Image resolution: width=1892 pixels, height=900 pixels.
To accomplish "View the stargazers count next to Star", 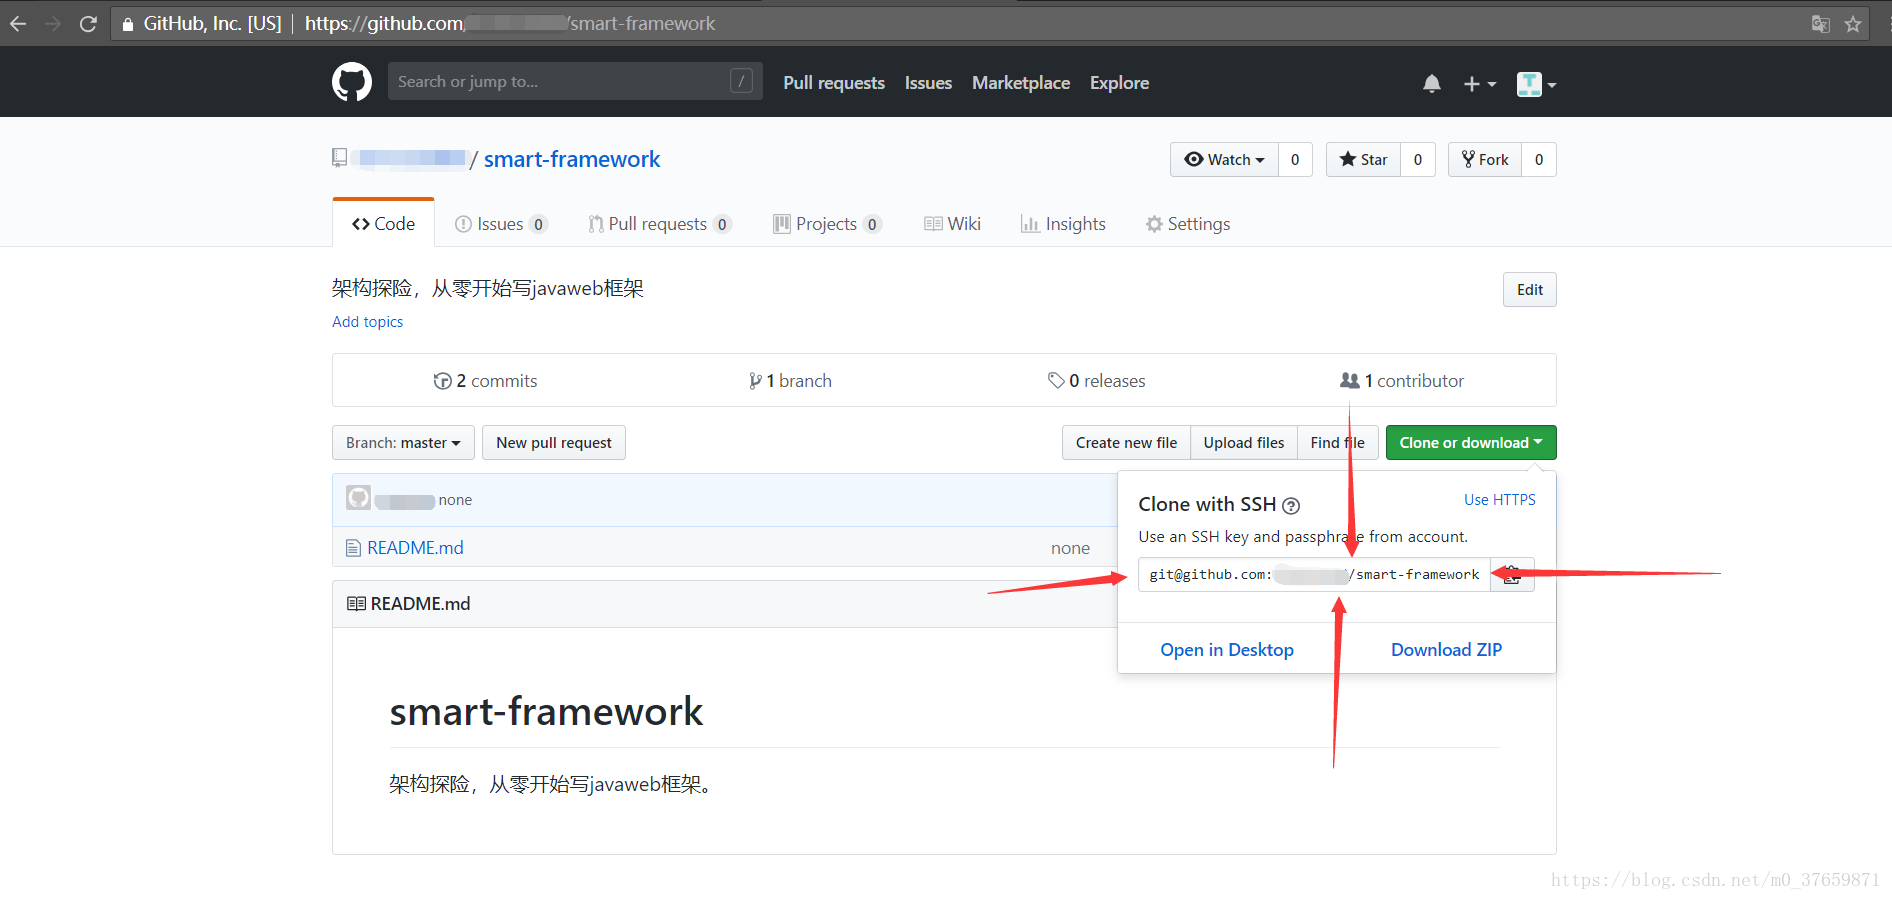I will click(1418, 160).
